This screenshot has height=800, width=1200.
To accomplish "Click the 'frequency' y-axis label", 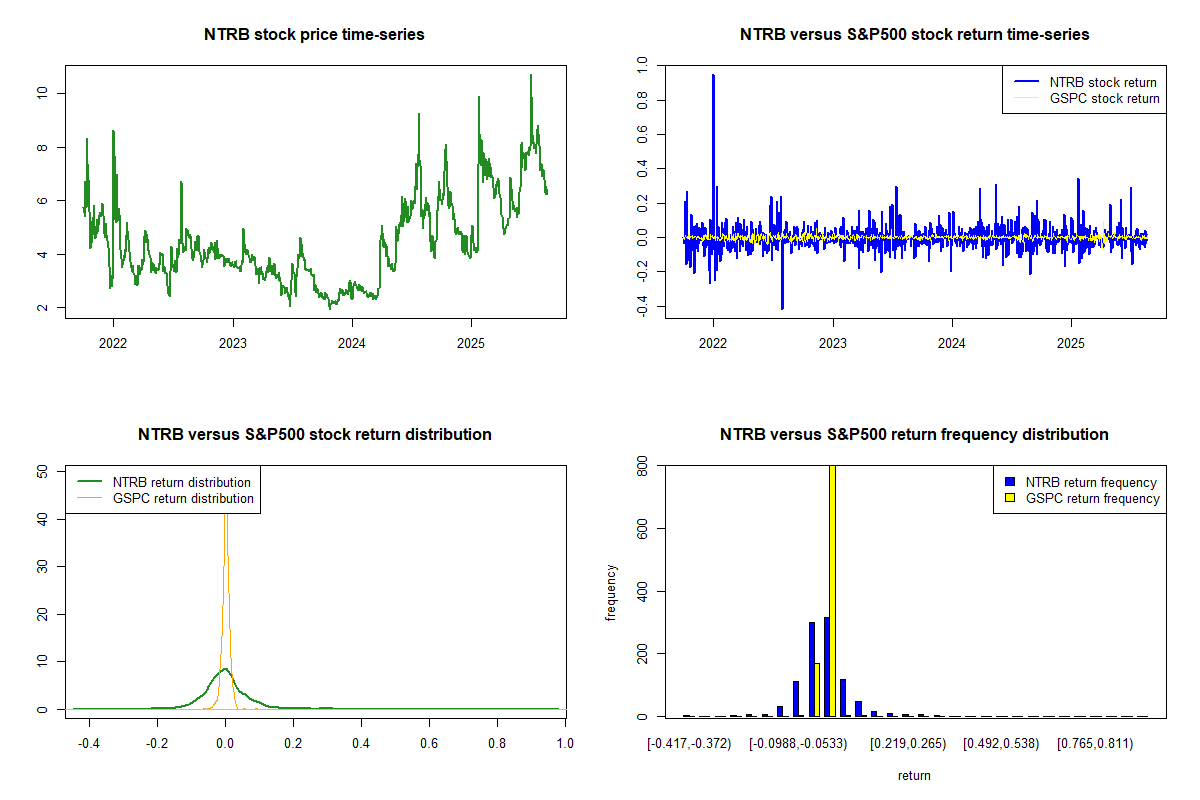I will [x=611, y=592].
